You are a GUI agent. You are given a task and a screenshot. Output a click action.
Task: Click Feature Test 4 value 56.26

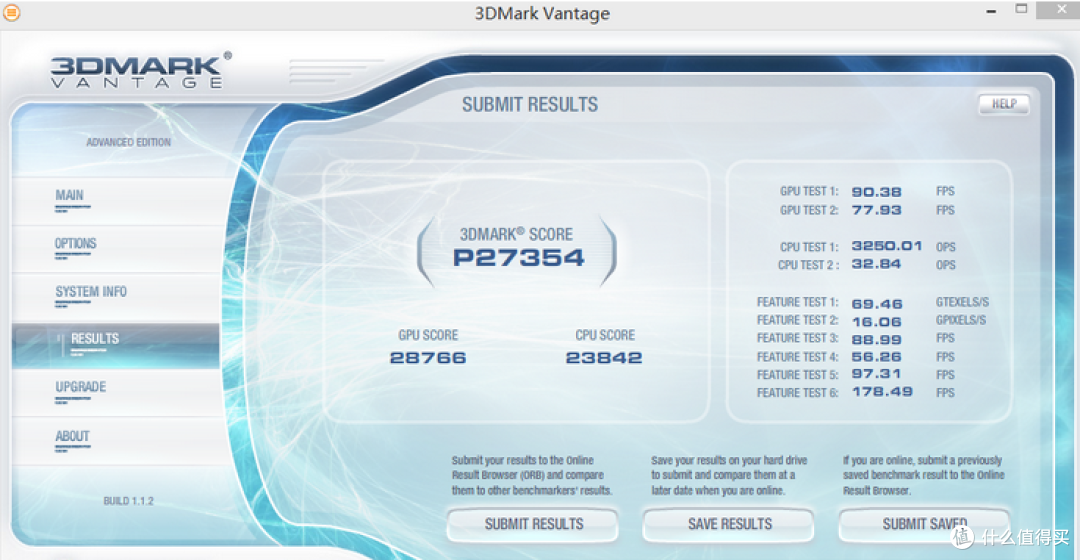point(876,357)
